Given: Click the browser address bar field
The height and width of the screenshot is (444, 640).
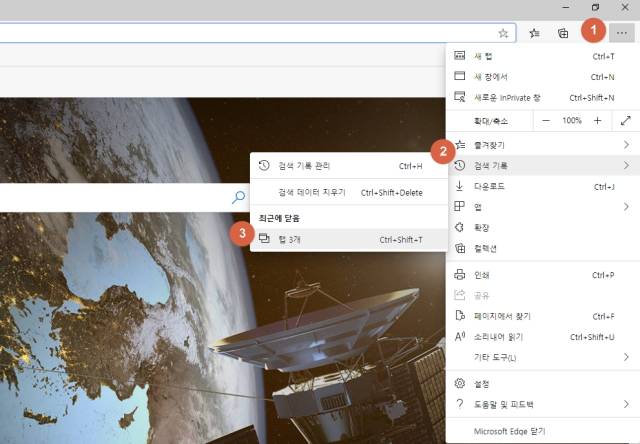Looking at the screenshot, I should coord(257,33).
